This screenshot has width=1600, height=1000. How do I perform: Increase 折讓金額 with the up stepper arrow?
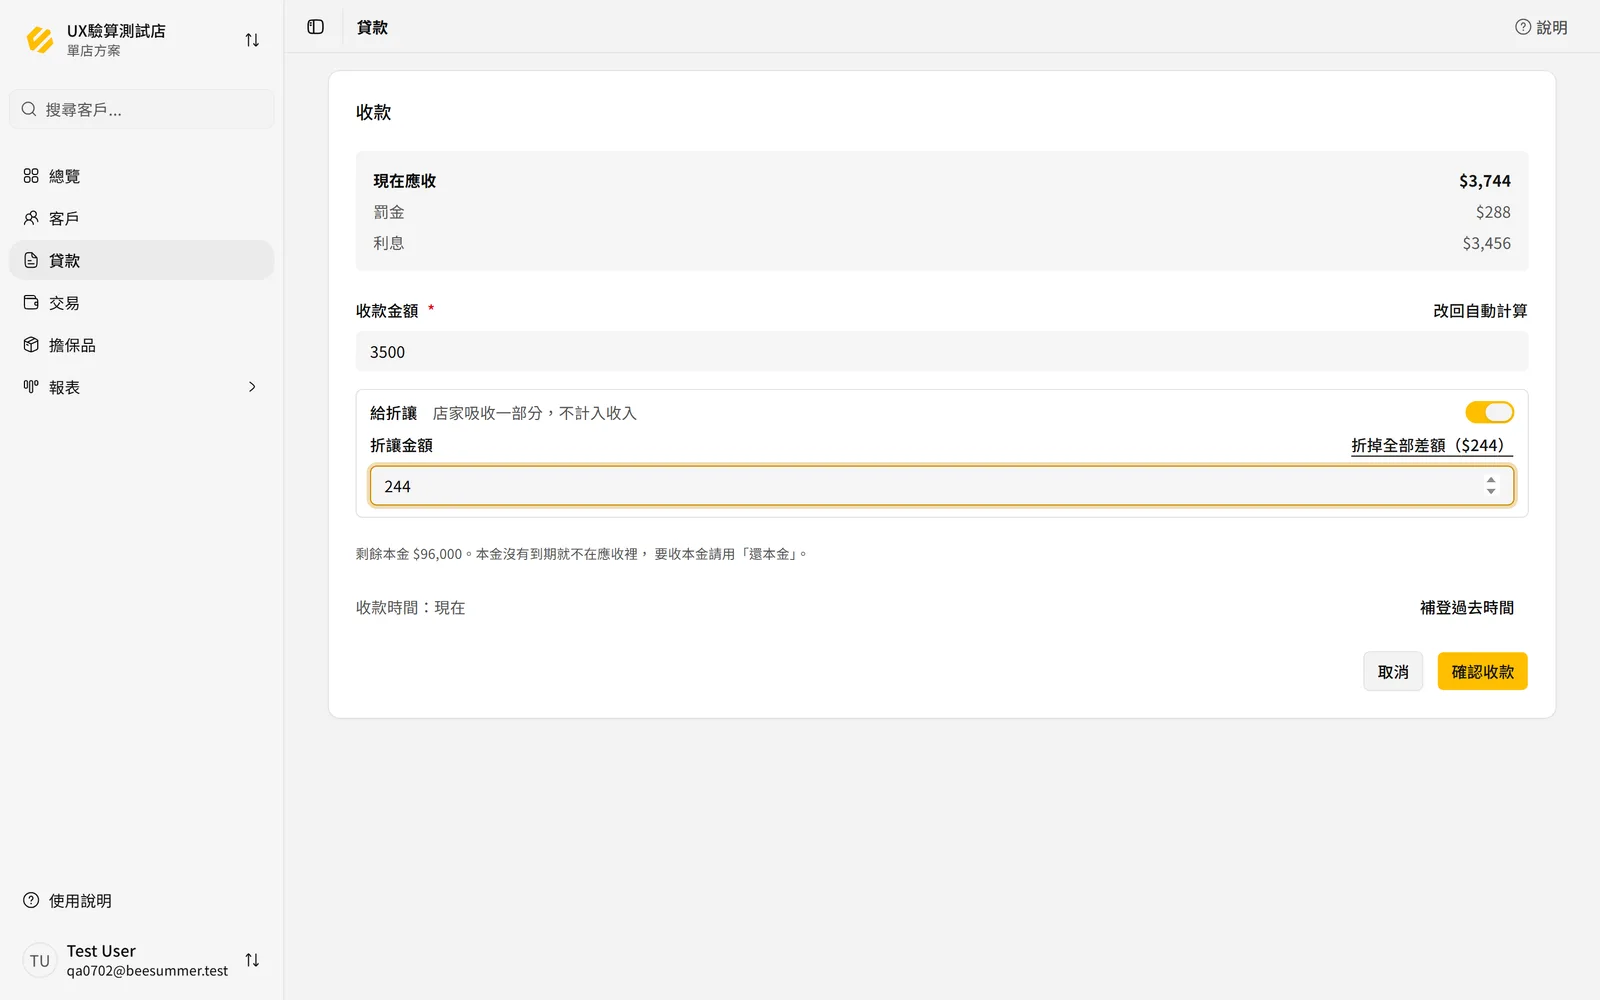click(x=1491, y=480)
